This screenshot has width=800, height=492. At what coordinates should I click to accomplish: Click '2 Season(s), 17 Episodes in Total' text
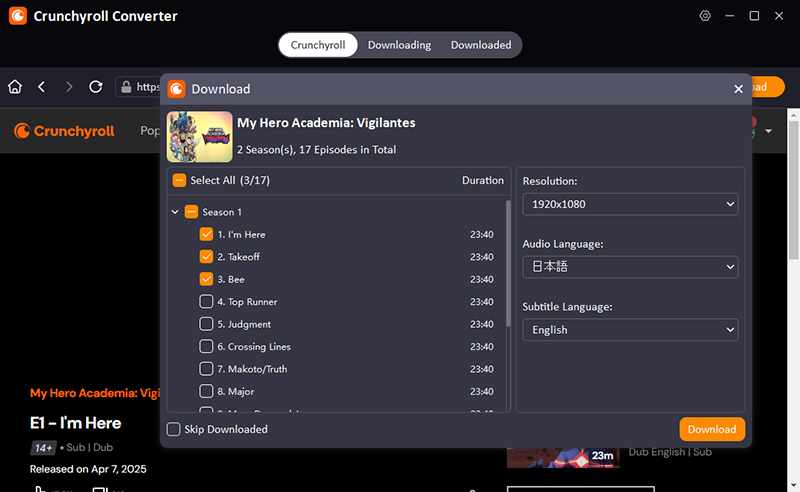[x=316, y=150]
